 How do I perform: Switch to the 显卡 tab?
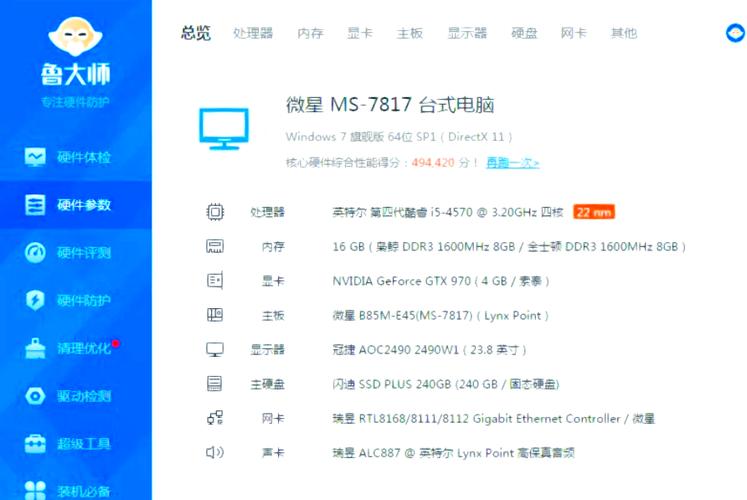pos(360,33)
